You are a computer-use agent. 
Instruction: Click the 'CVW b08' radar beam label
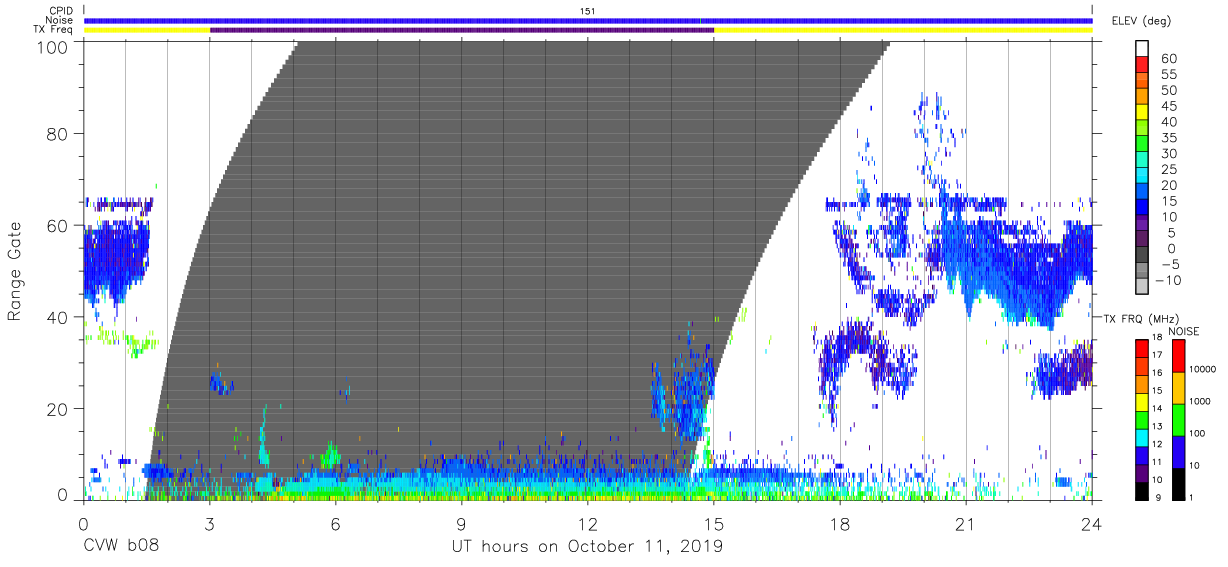pyautogui.click(x=121, y=547)
